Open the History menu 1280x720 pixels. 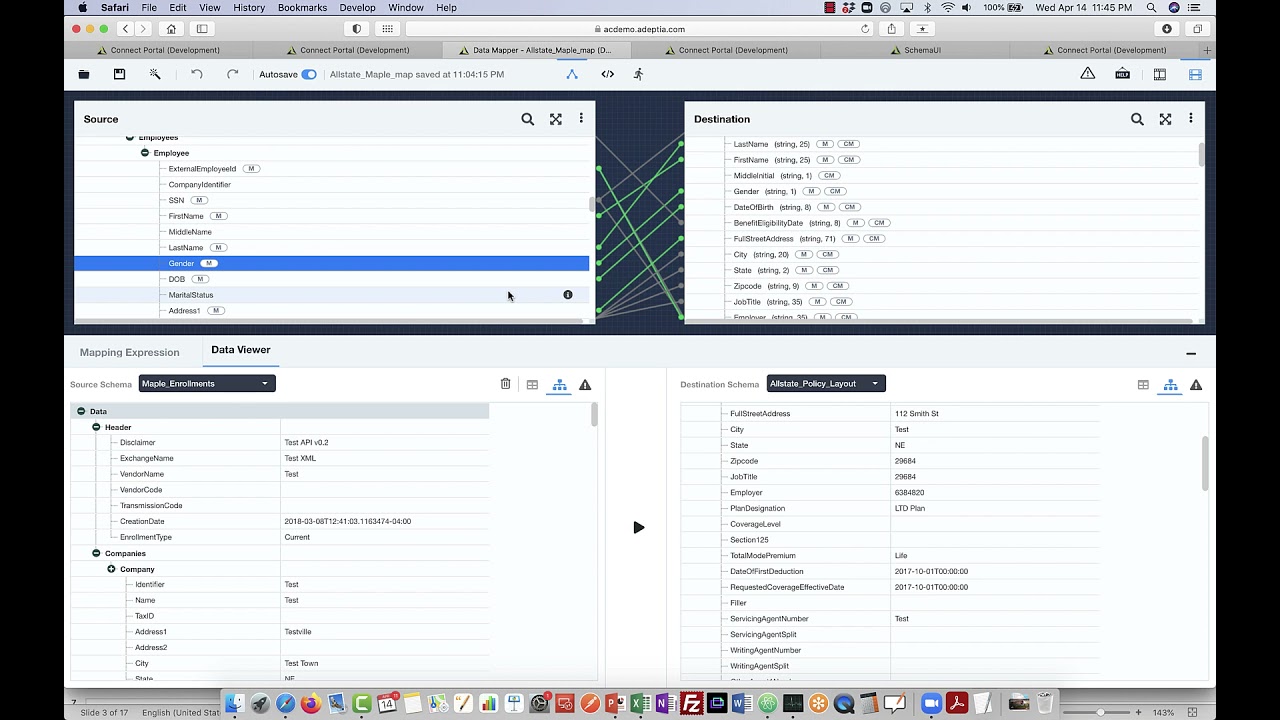(249, 7)
